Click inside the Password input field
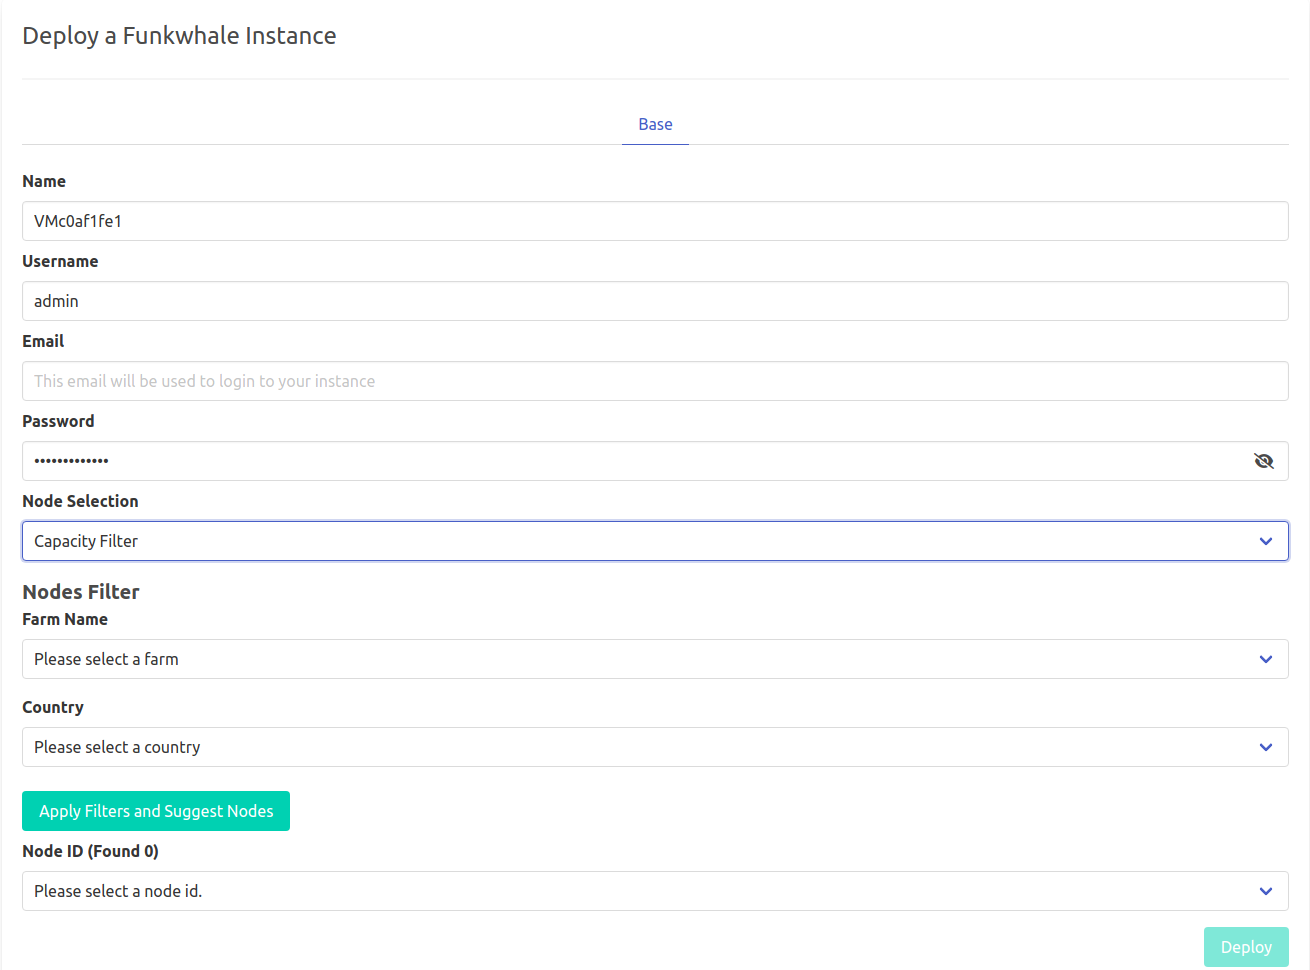 pyautogui.click(x=630, y=461)
